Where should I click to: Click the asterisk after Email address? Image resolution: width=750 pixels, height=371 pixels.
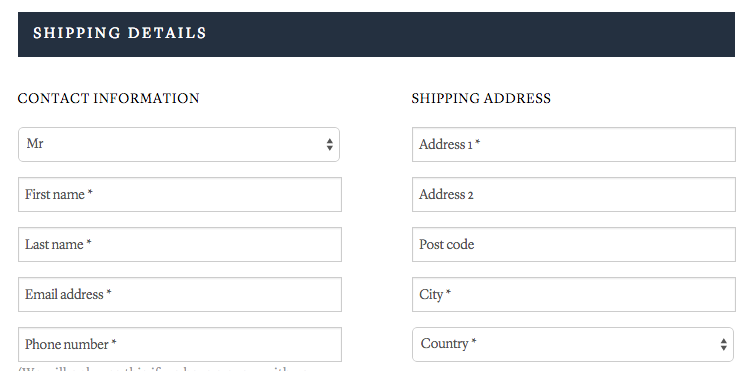pos(109,292)
